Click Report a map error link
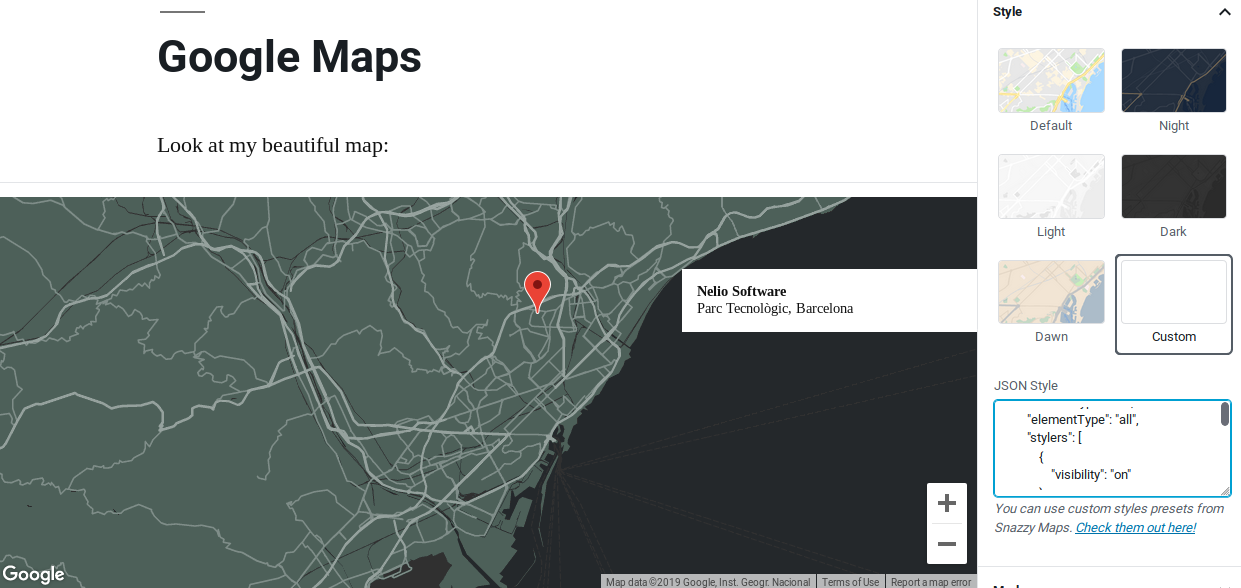This screenshot has width=1241, height=588. click(x=931, y=582)
